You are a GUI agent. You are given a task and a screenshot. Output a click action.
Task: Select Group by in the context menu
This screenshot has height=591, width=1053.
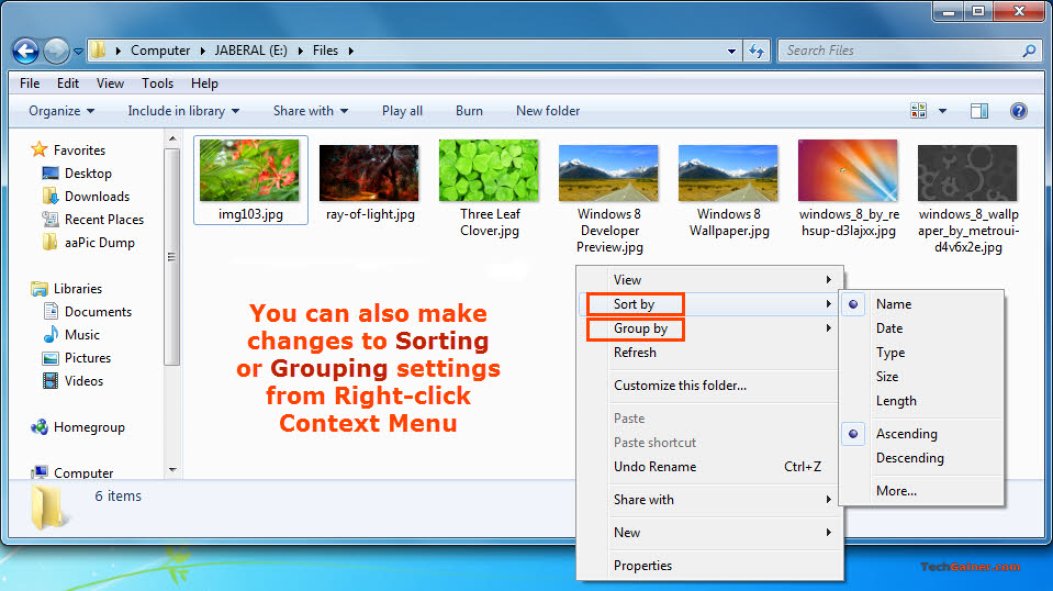coord(641,328)
